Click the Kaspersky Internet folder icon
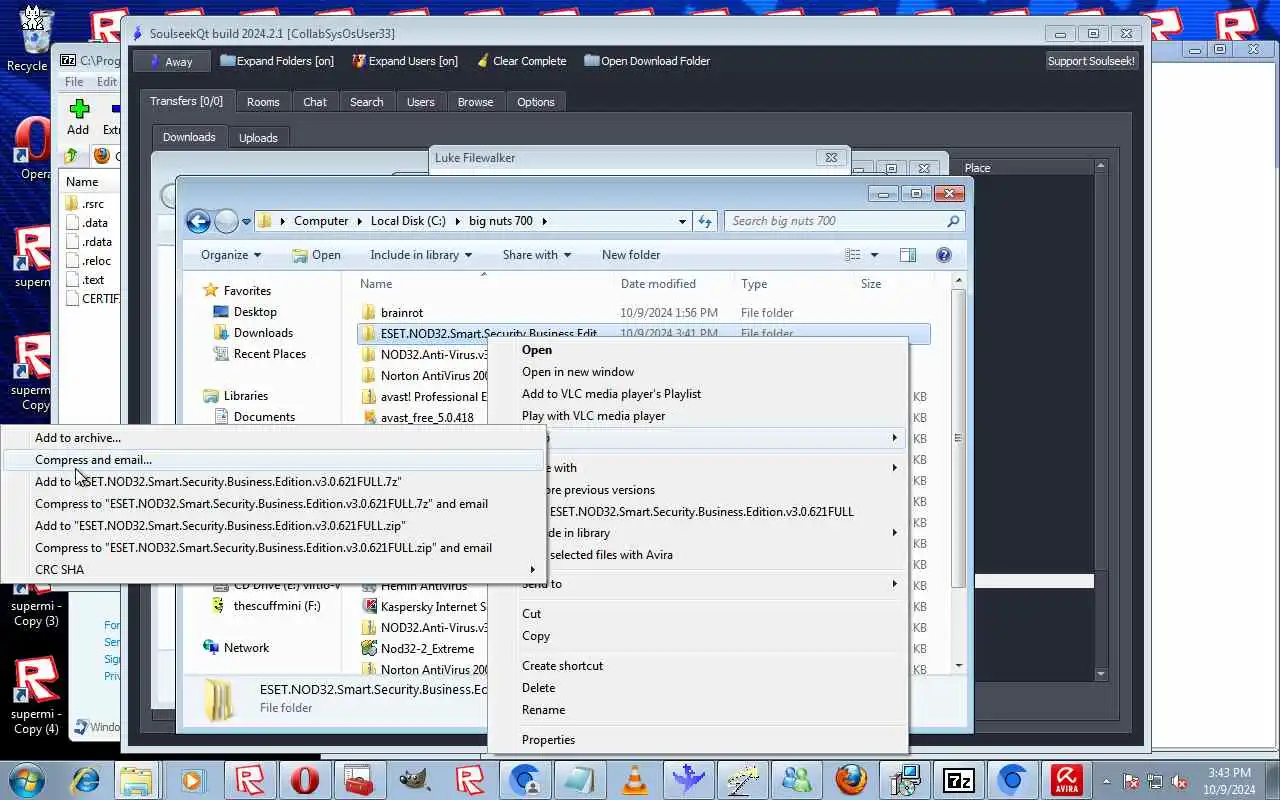This screenshot has width=1280, height=800. pos(368,607)
